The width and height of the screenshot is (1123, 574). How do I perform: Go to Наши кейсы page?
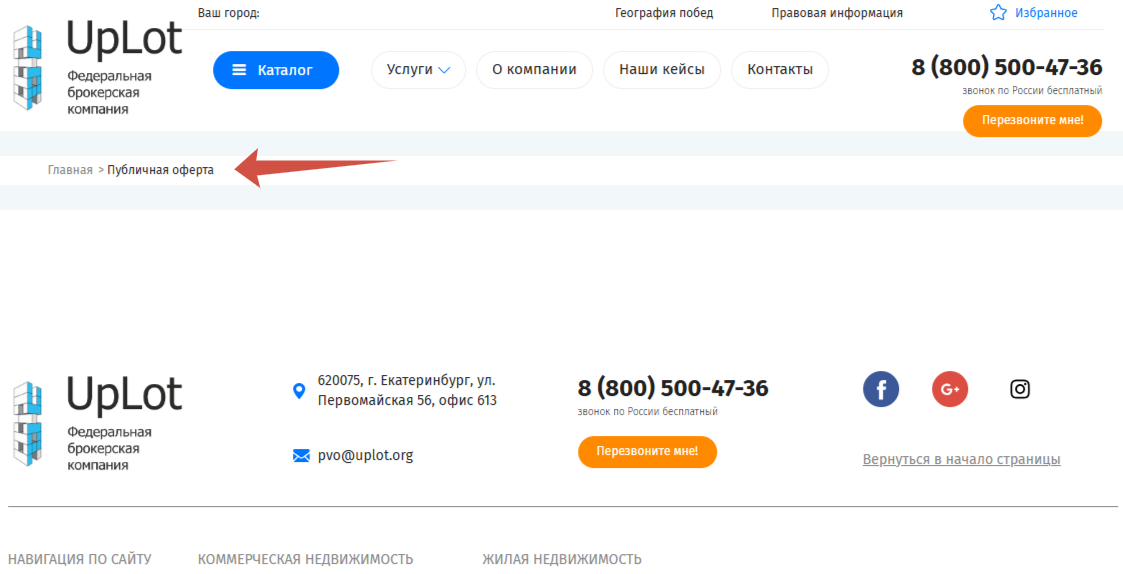[662, 70]
